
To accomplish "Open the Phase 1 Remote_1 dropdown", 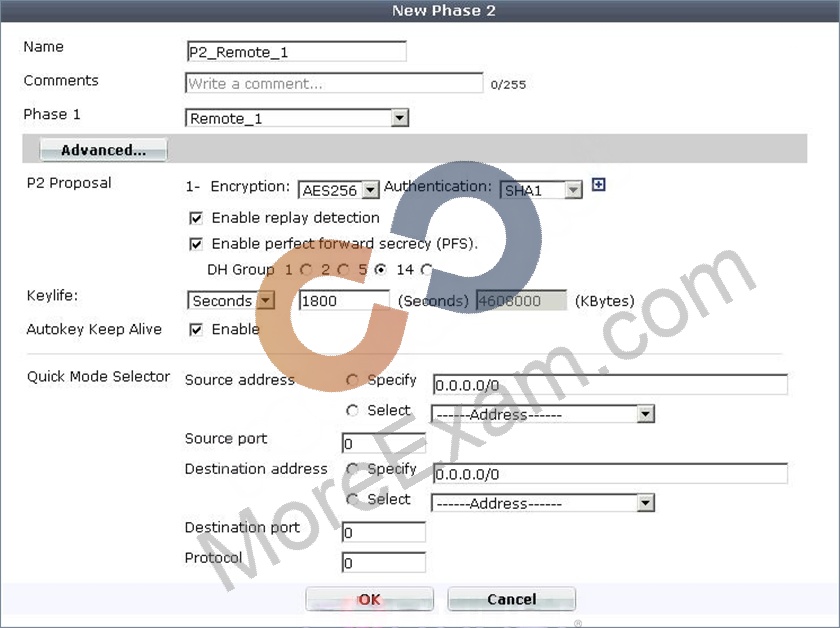I will tap(297, 118).
